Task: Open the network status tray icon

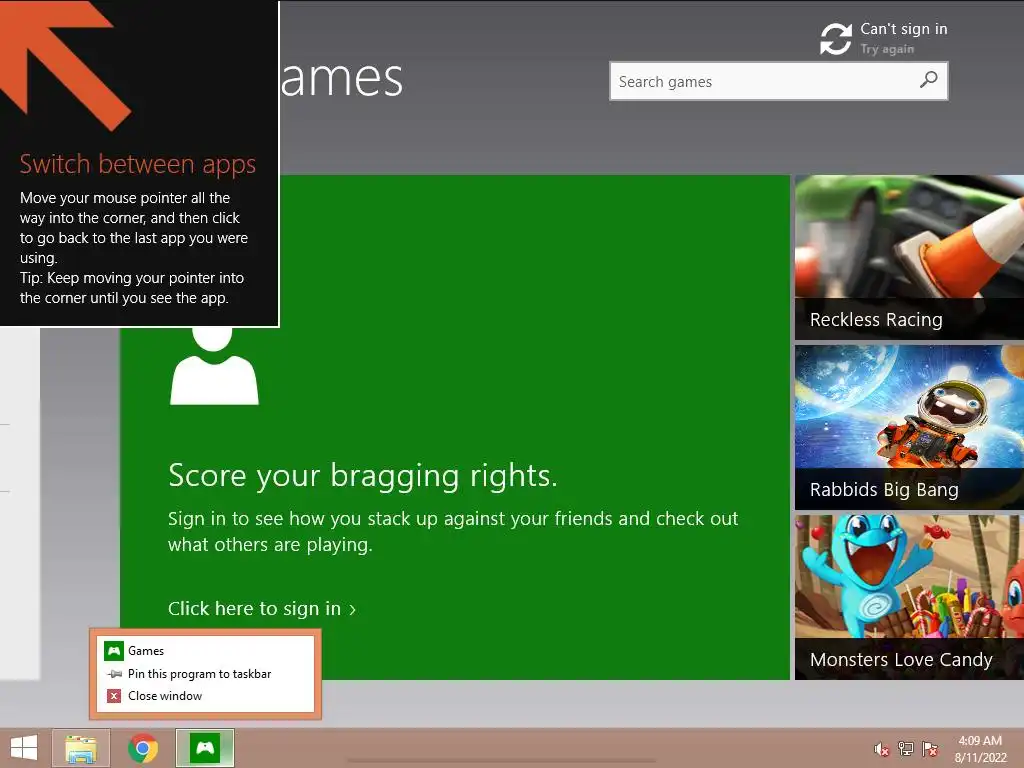Action: [x=905, y=749]
